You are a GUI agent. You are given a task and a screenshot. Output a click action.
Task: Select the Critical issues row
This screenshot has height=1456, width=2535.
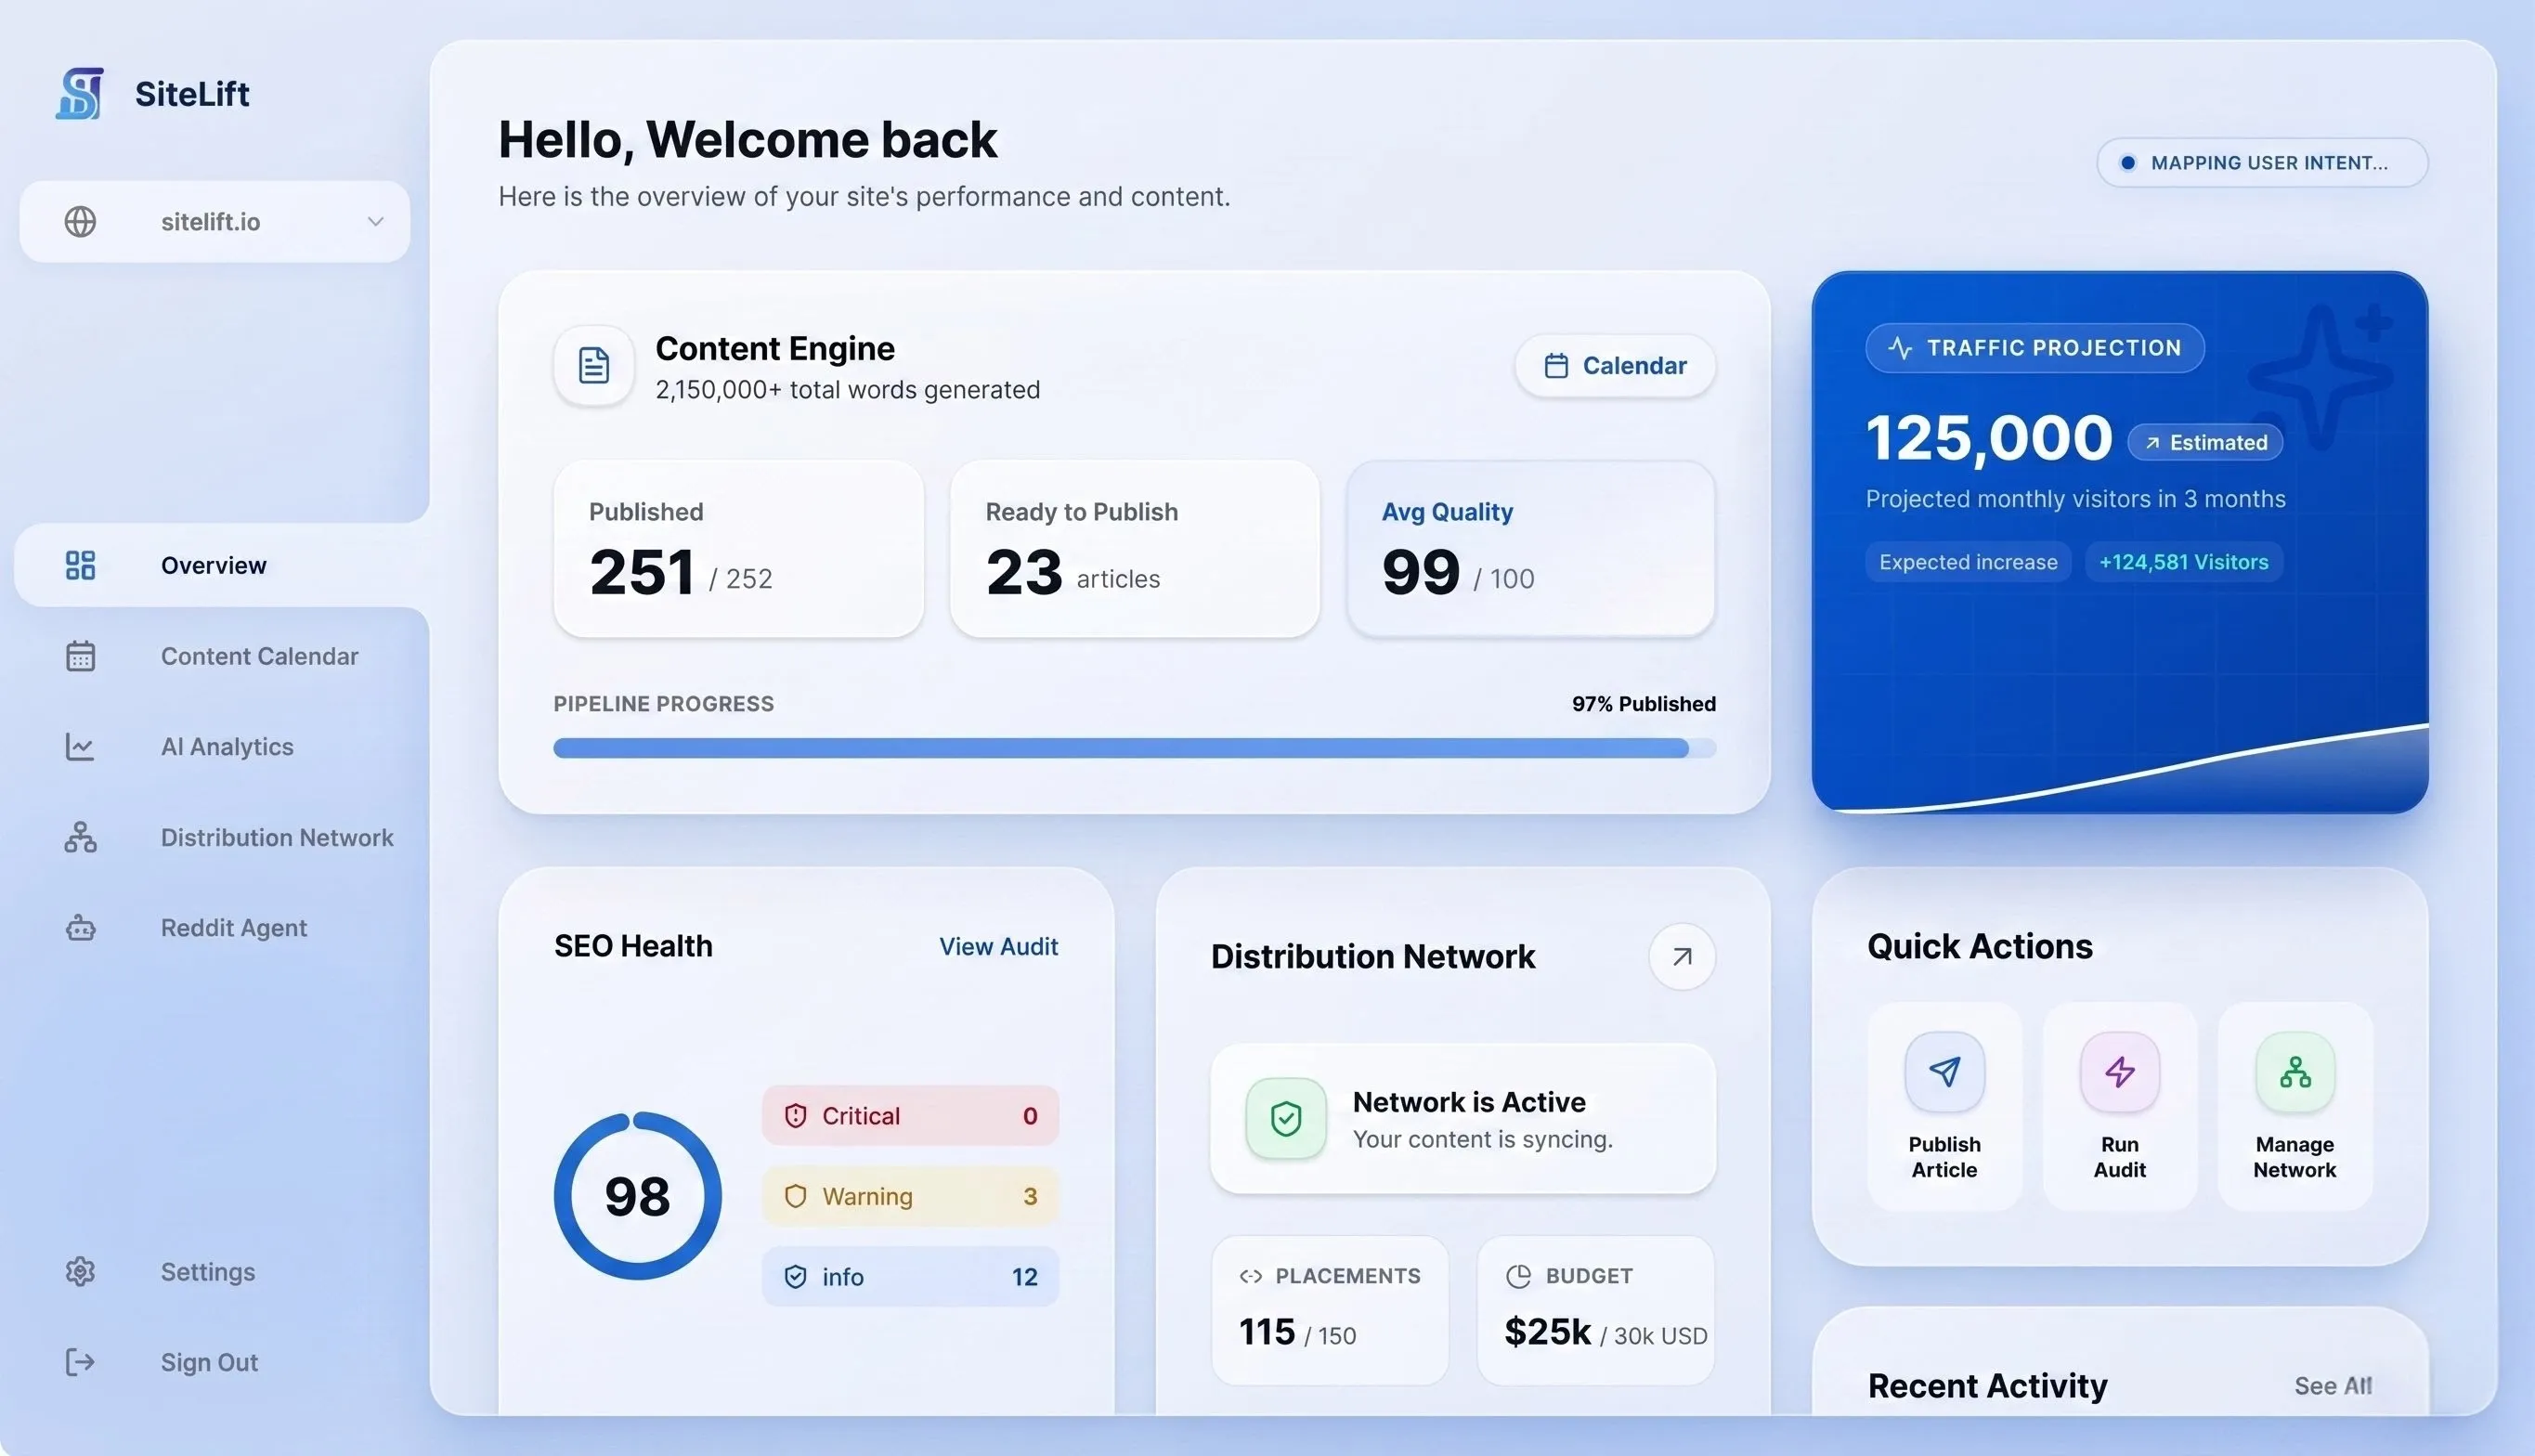(910, 1115)
